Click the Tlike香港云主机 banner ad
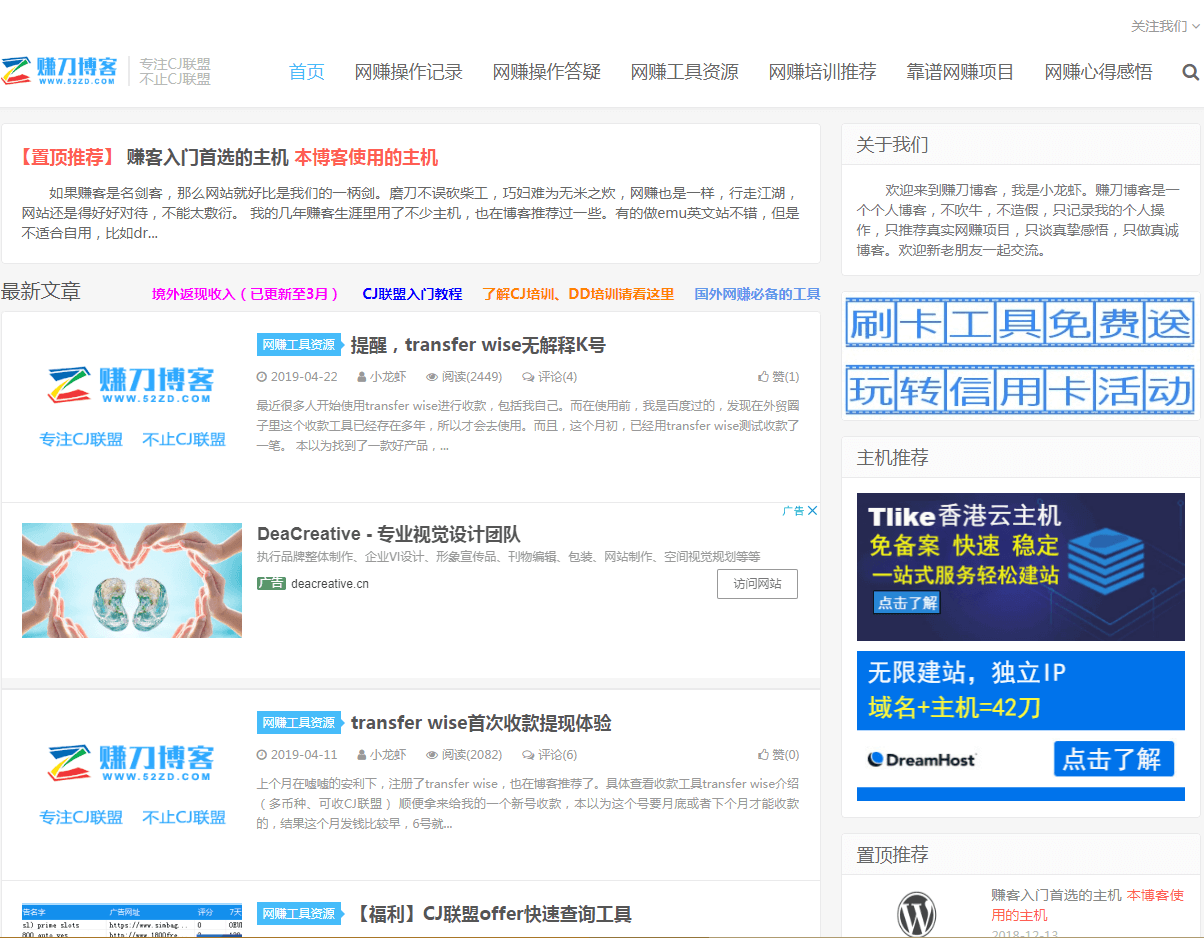 pos(1020,566)
